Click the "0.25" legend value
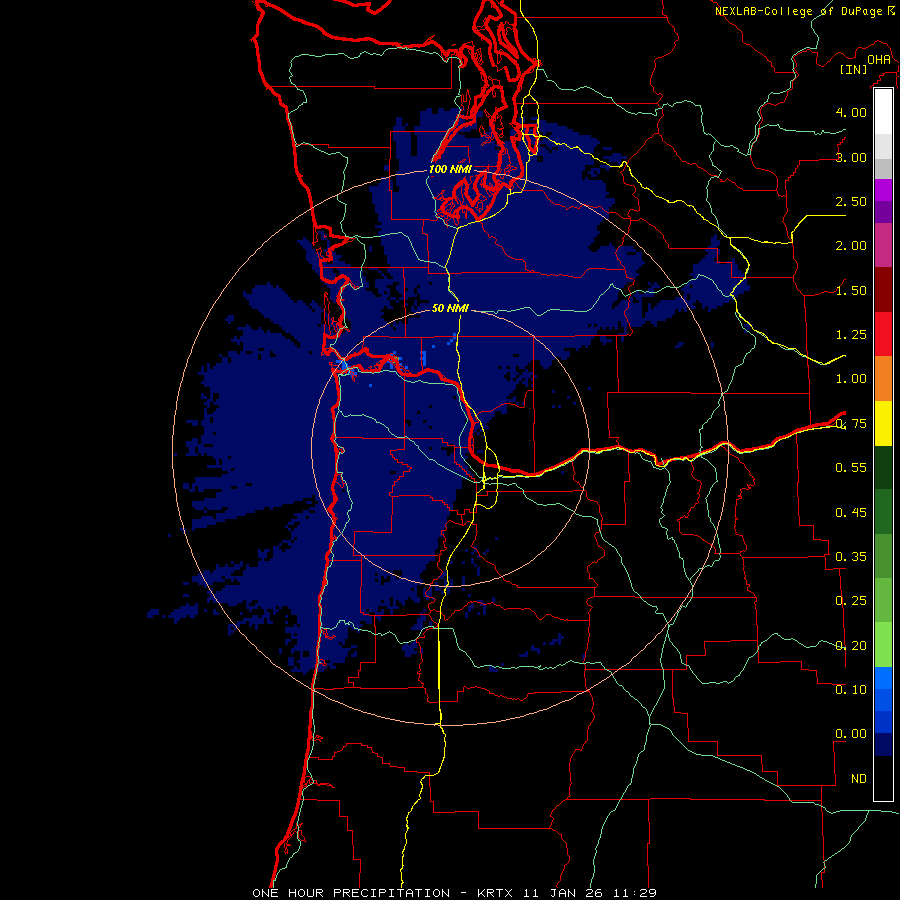Viewport: 900px width, 900px height. [x=851, y=601]
